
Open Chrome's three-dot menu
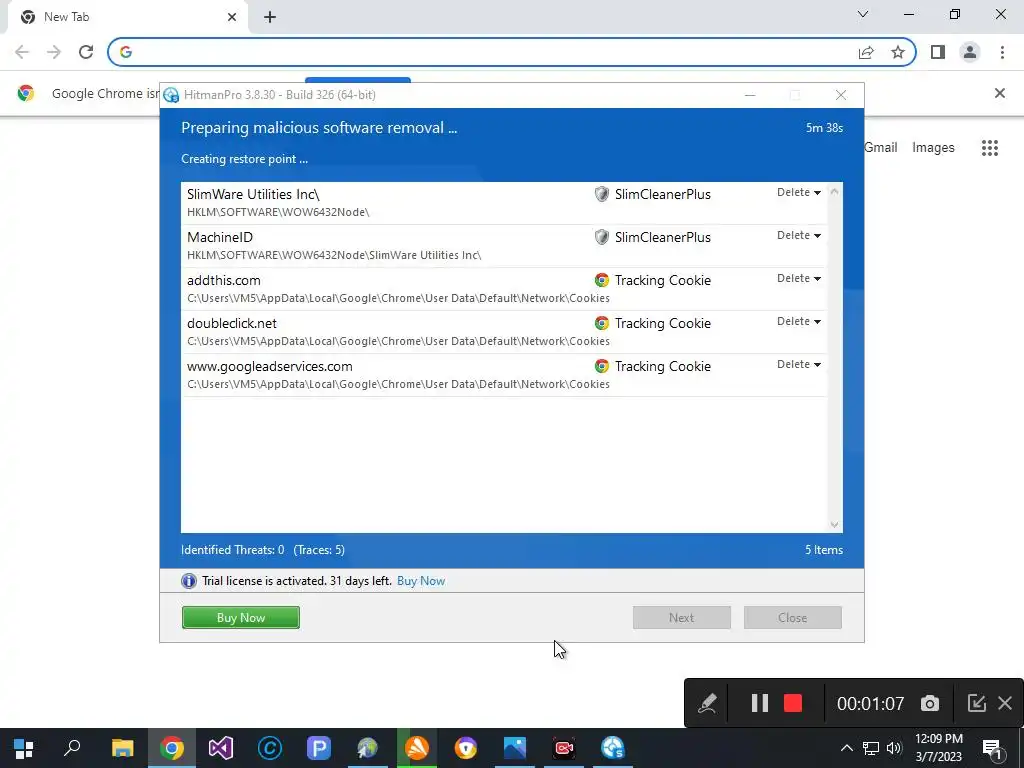[x=1002, y=52]
